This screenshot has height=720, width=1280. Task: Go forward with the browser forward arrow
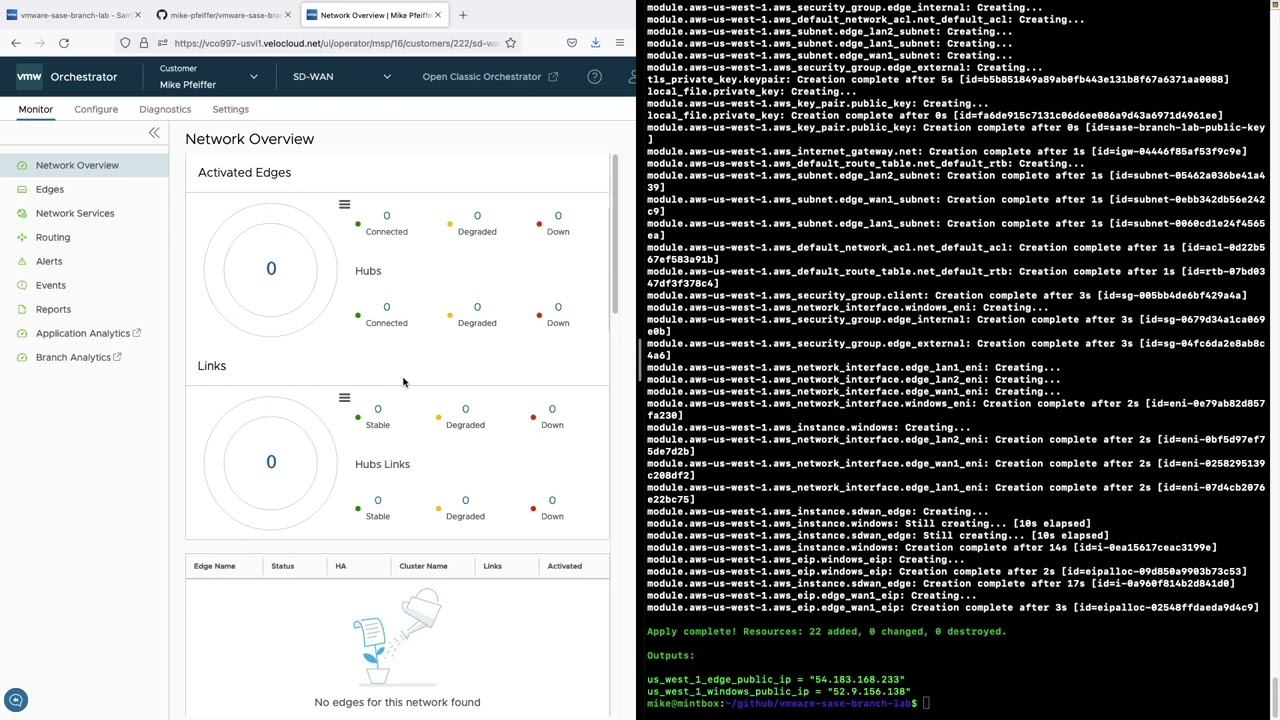point(40,43)
